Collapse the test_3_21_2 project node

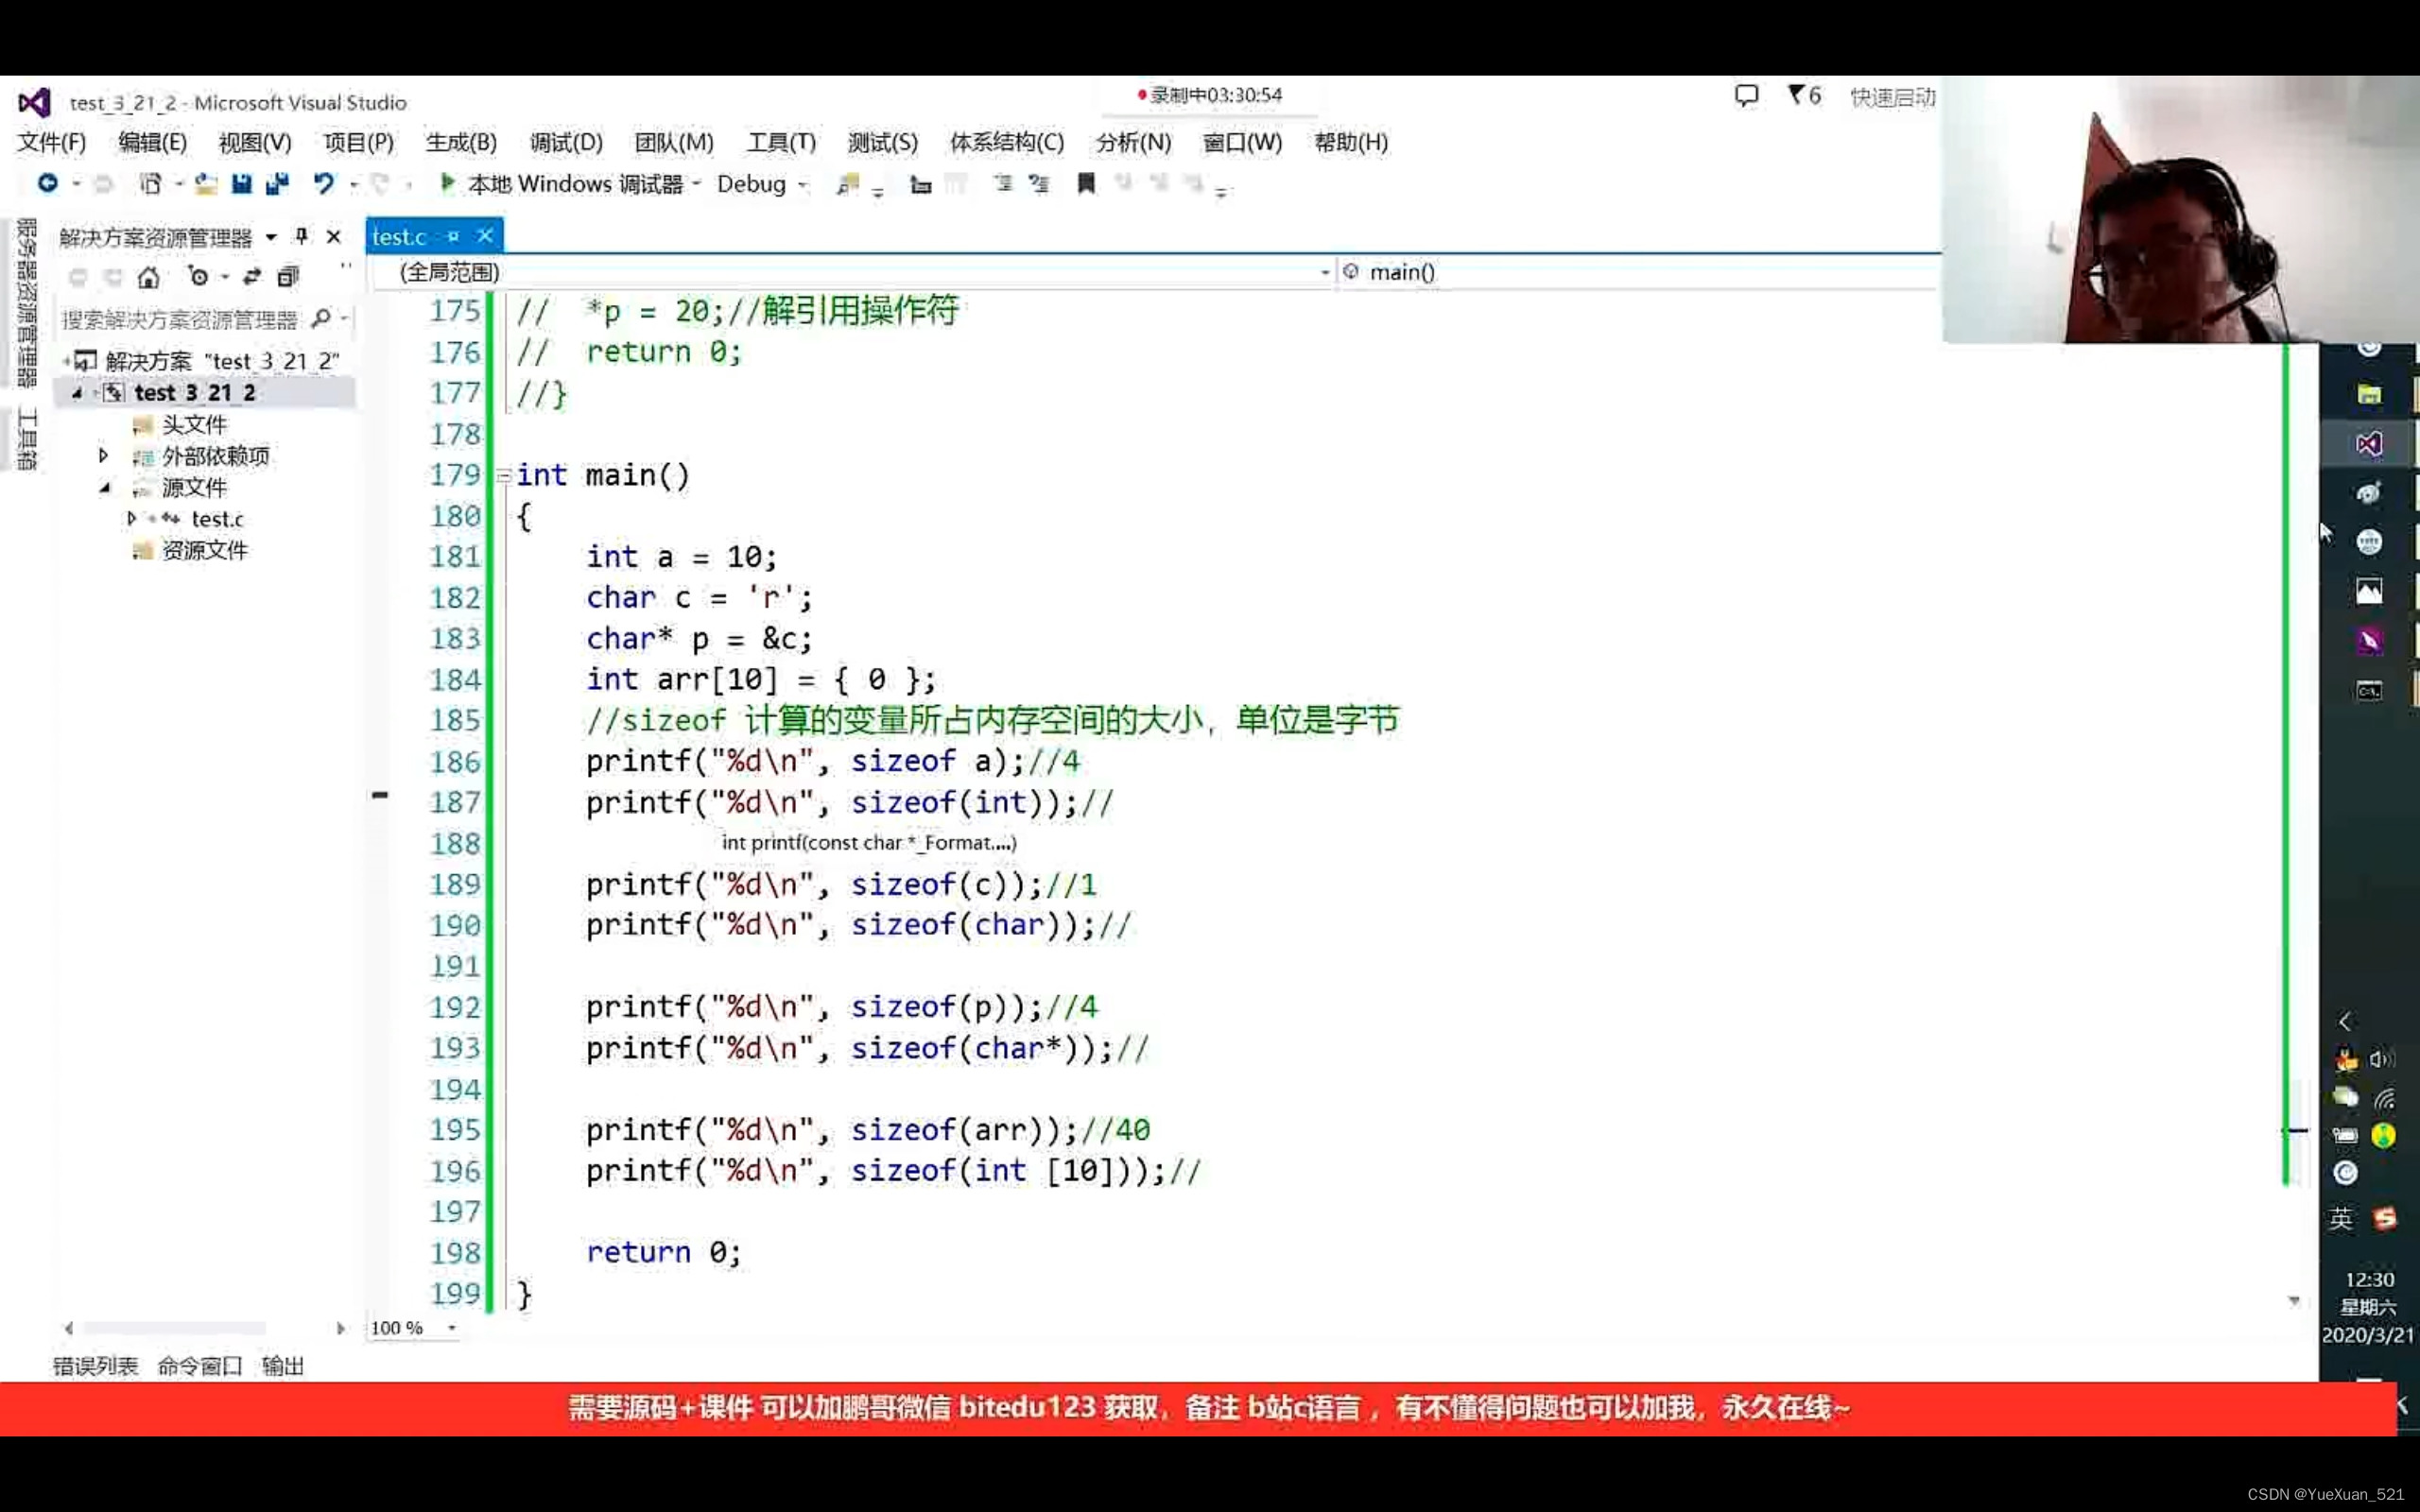77,393
